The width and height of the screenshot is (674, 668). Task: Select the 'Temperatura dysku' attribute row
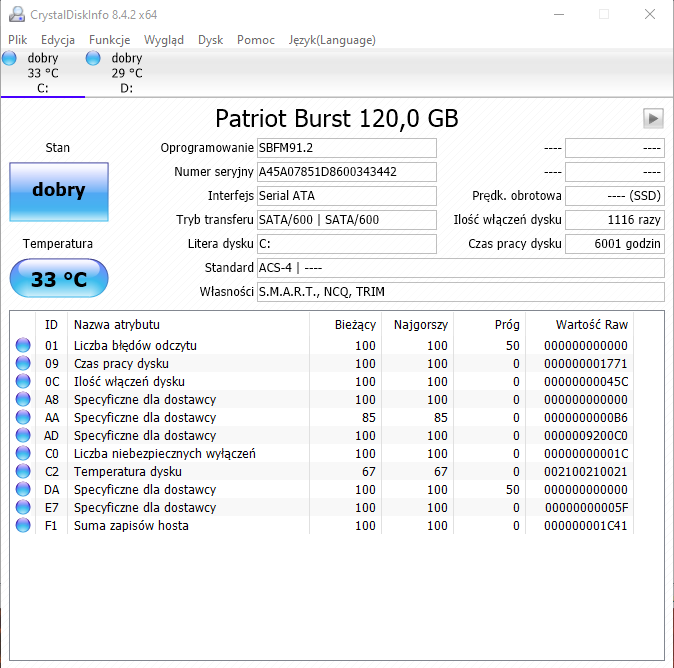point(322,472)
